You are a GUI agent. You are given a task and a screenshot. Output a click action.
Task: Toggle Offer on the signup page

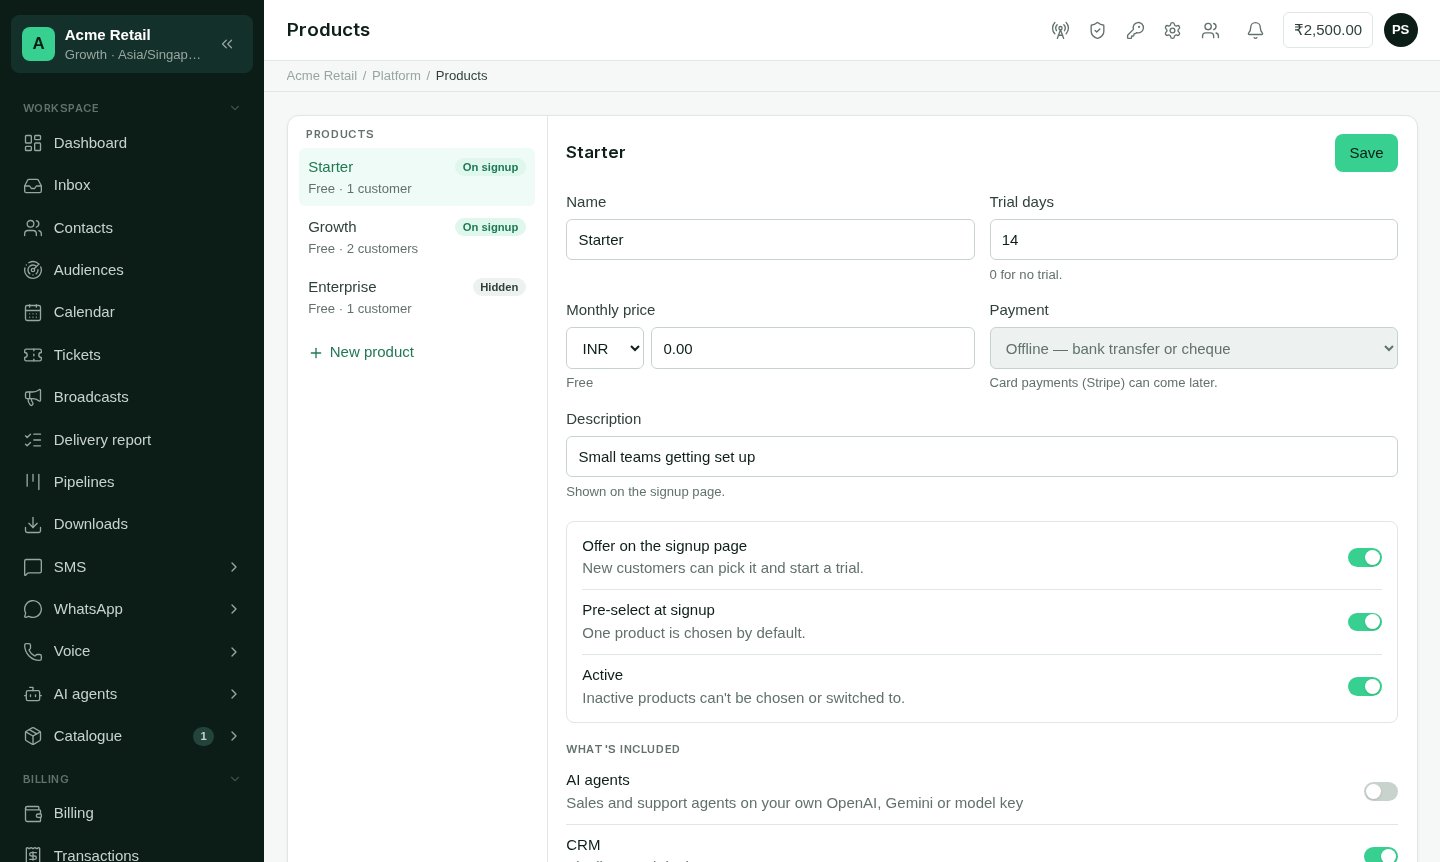1364,557
